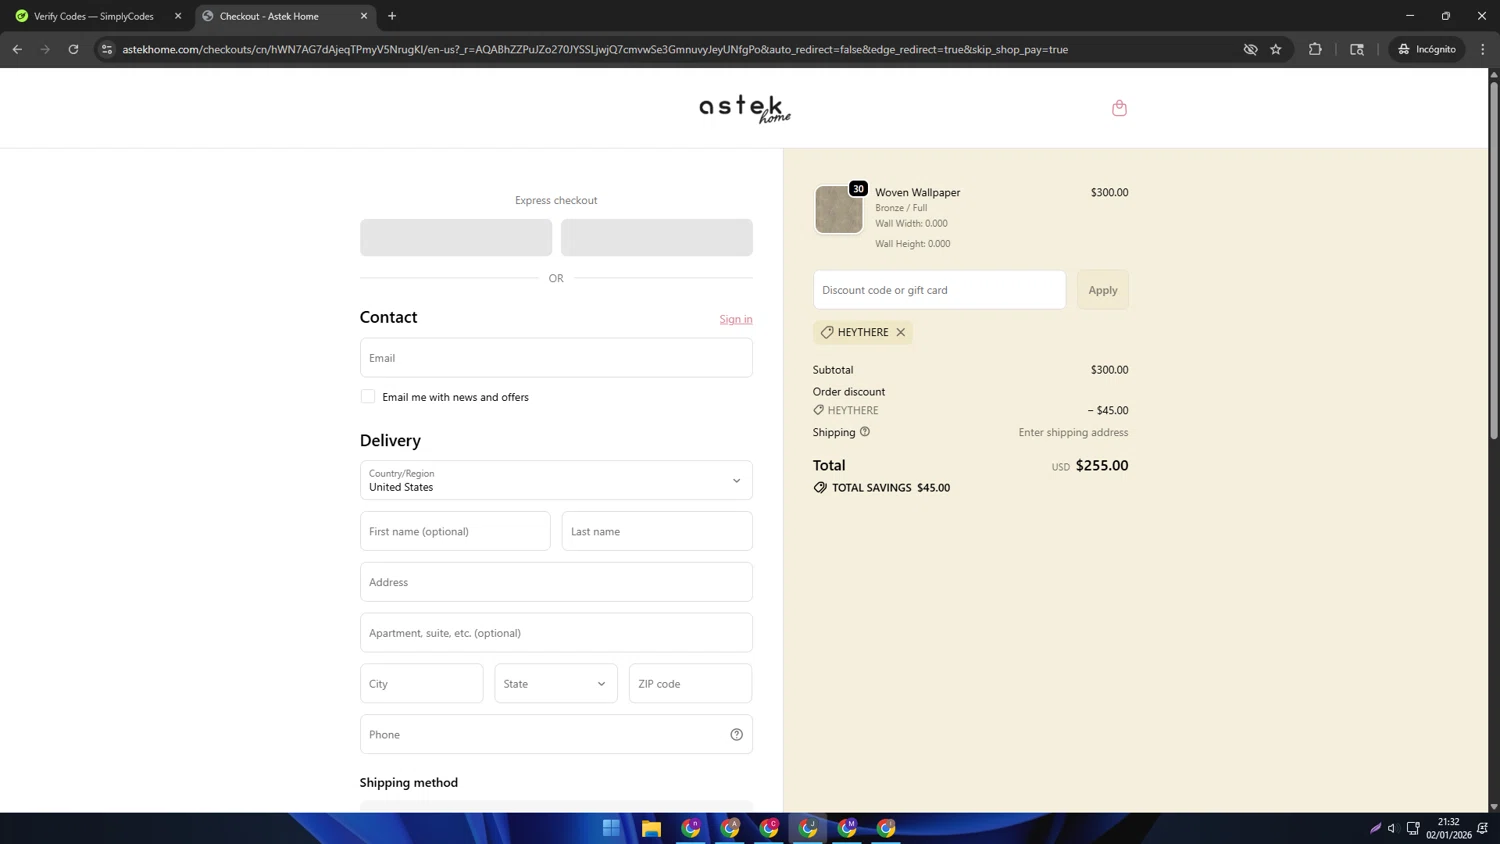
Task: Open the browser extensions icon
Action: click(x=1315, y=49)
